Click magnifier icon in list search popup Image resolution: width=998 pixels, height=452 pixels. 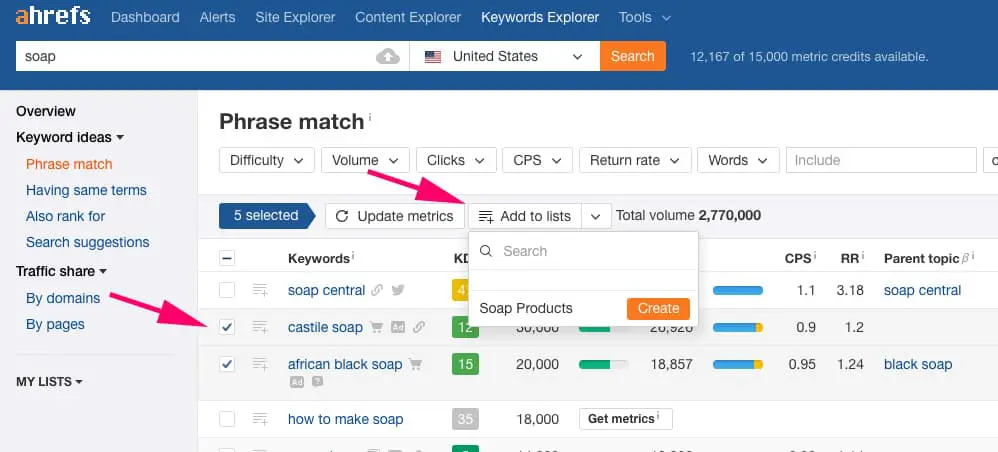(x=486, y=251)
